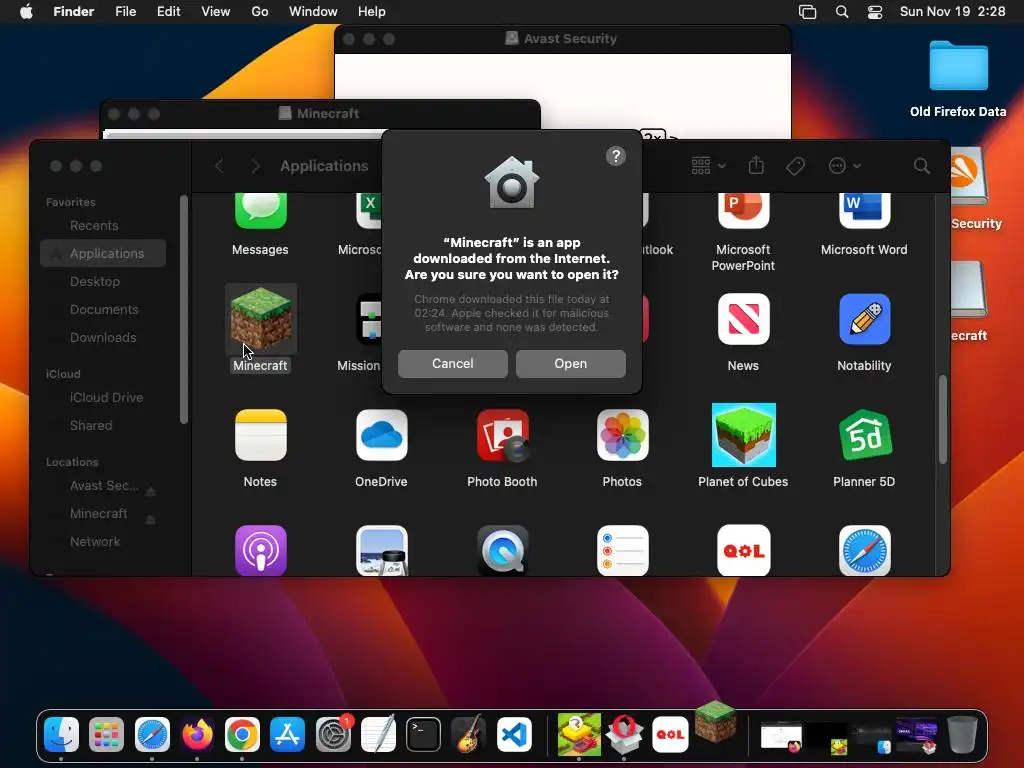This screenshot has width=1024, height=768.
Task: Open Visual Studio Code from the Dock
Action: coord(514,735)
